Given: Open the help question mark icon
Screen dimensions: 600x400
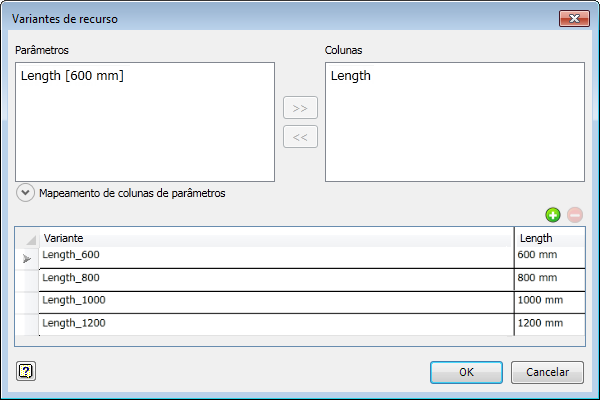Looking at the screenshot, I should click(26, 371).
